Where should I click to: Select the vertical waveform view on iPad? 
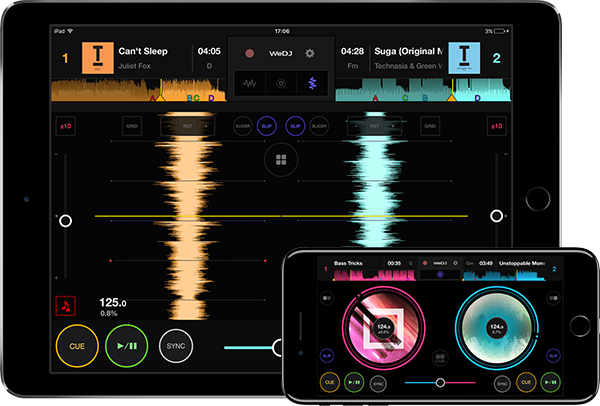[313, 83]
